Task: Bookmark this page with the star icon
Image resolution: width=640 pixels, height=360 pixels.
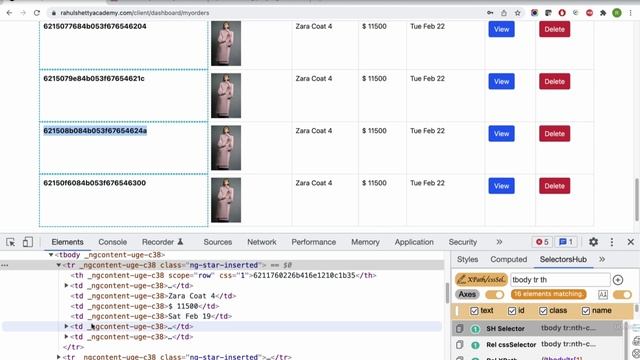Action: (518, 13)
